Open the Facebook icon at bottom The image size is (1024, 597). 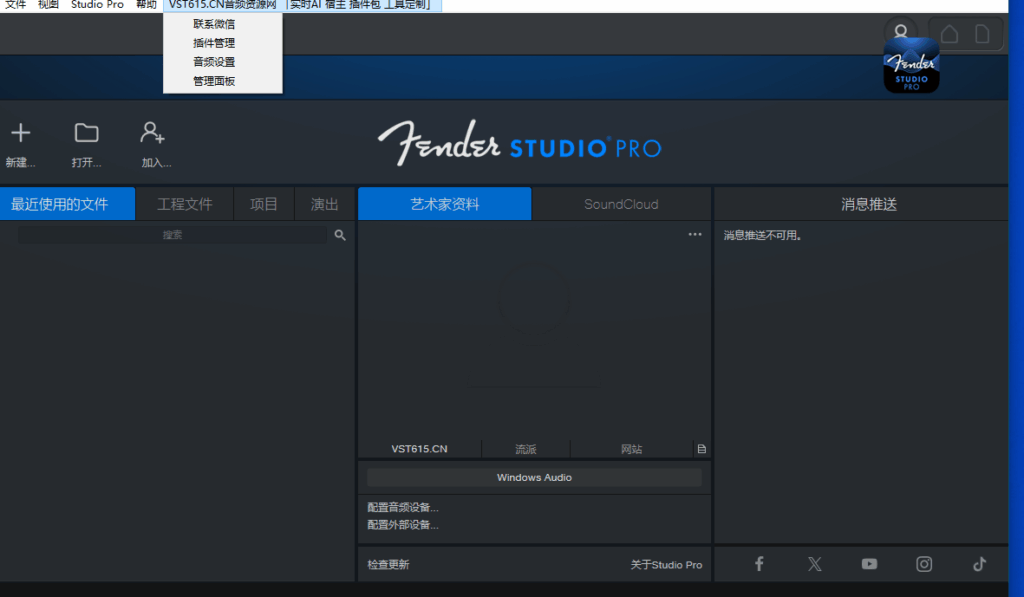tap(759, 564)
